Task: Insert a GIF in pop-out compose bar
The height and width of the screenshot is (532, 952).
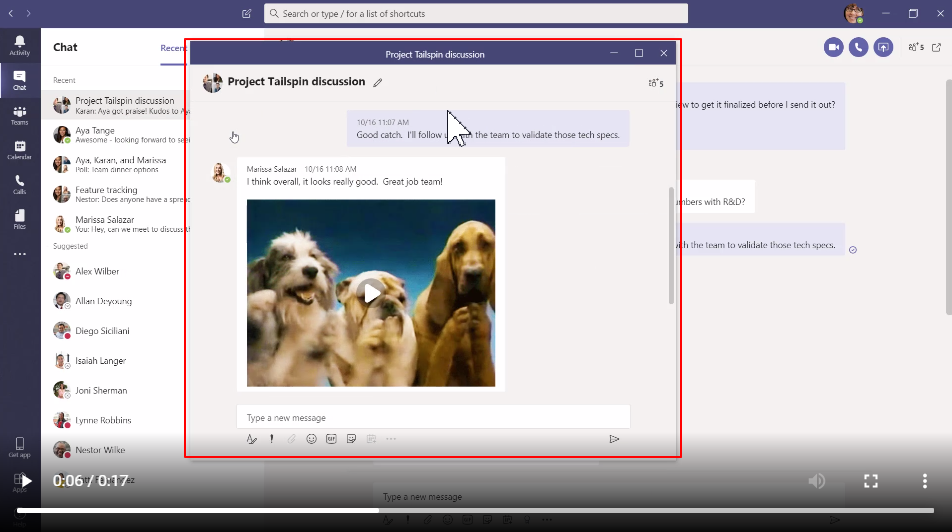Action: [332, 439]
